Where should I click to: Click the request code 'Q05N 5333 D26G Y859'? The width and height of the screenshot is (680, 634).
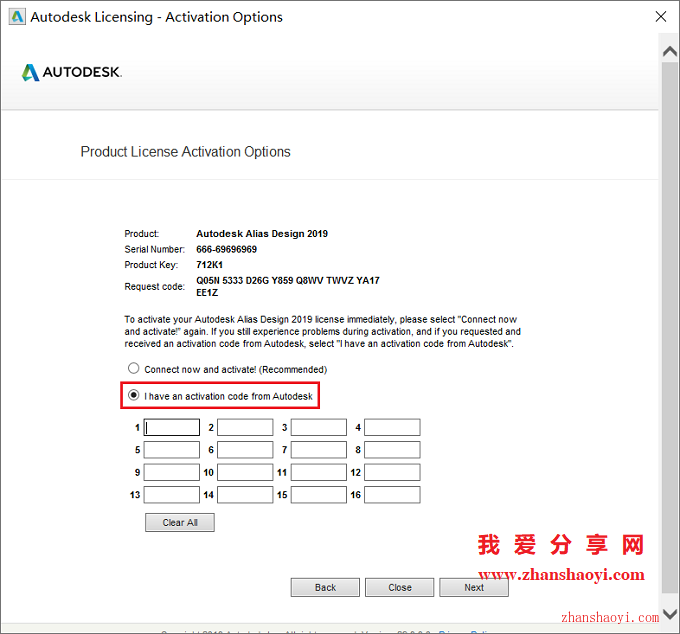coord(245,281)
